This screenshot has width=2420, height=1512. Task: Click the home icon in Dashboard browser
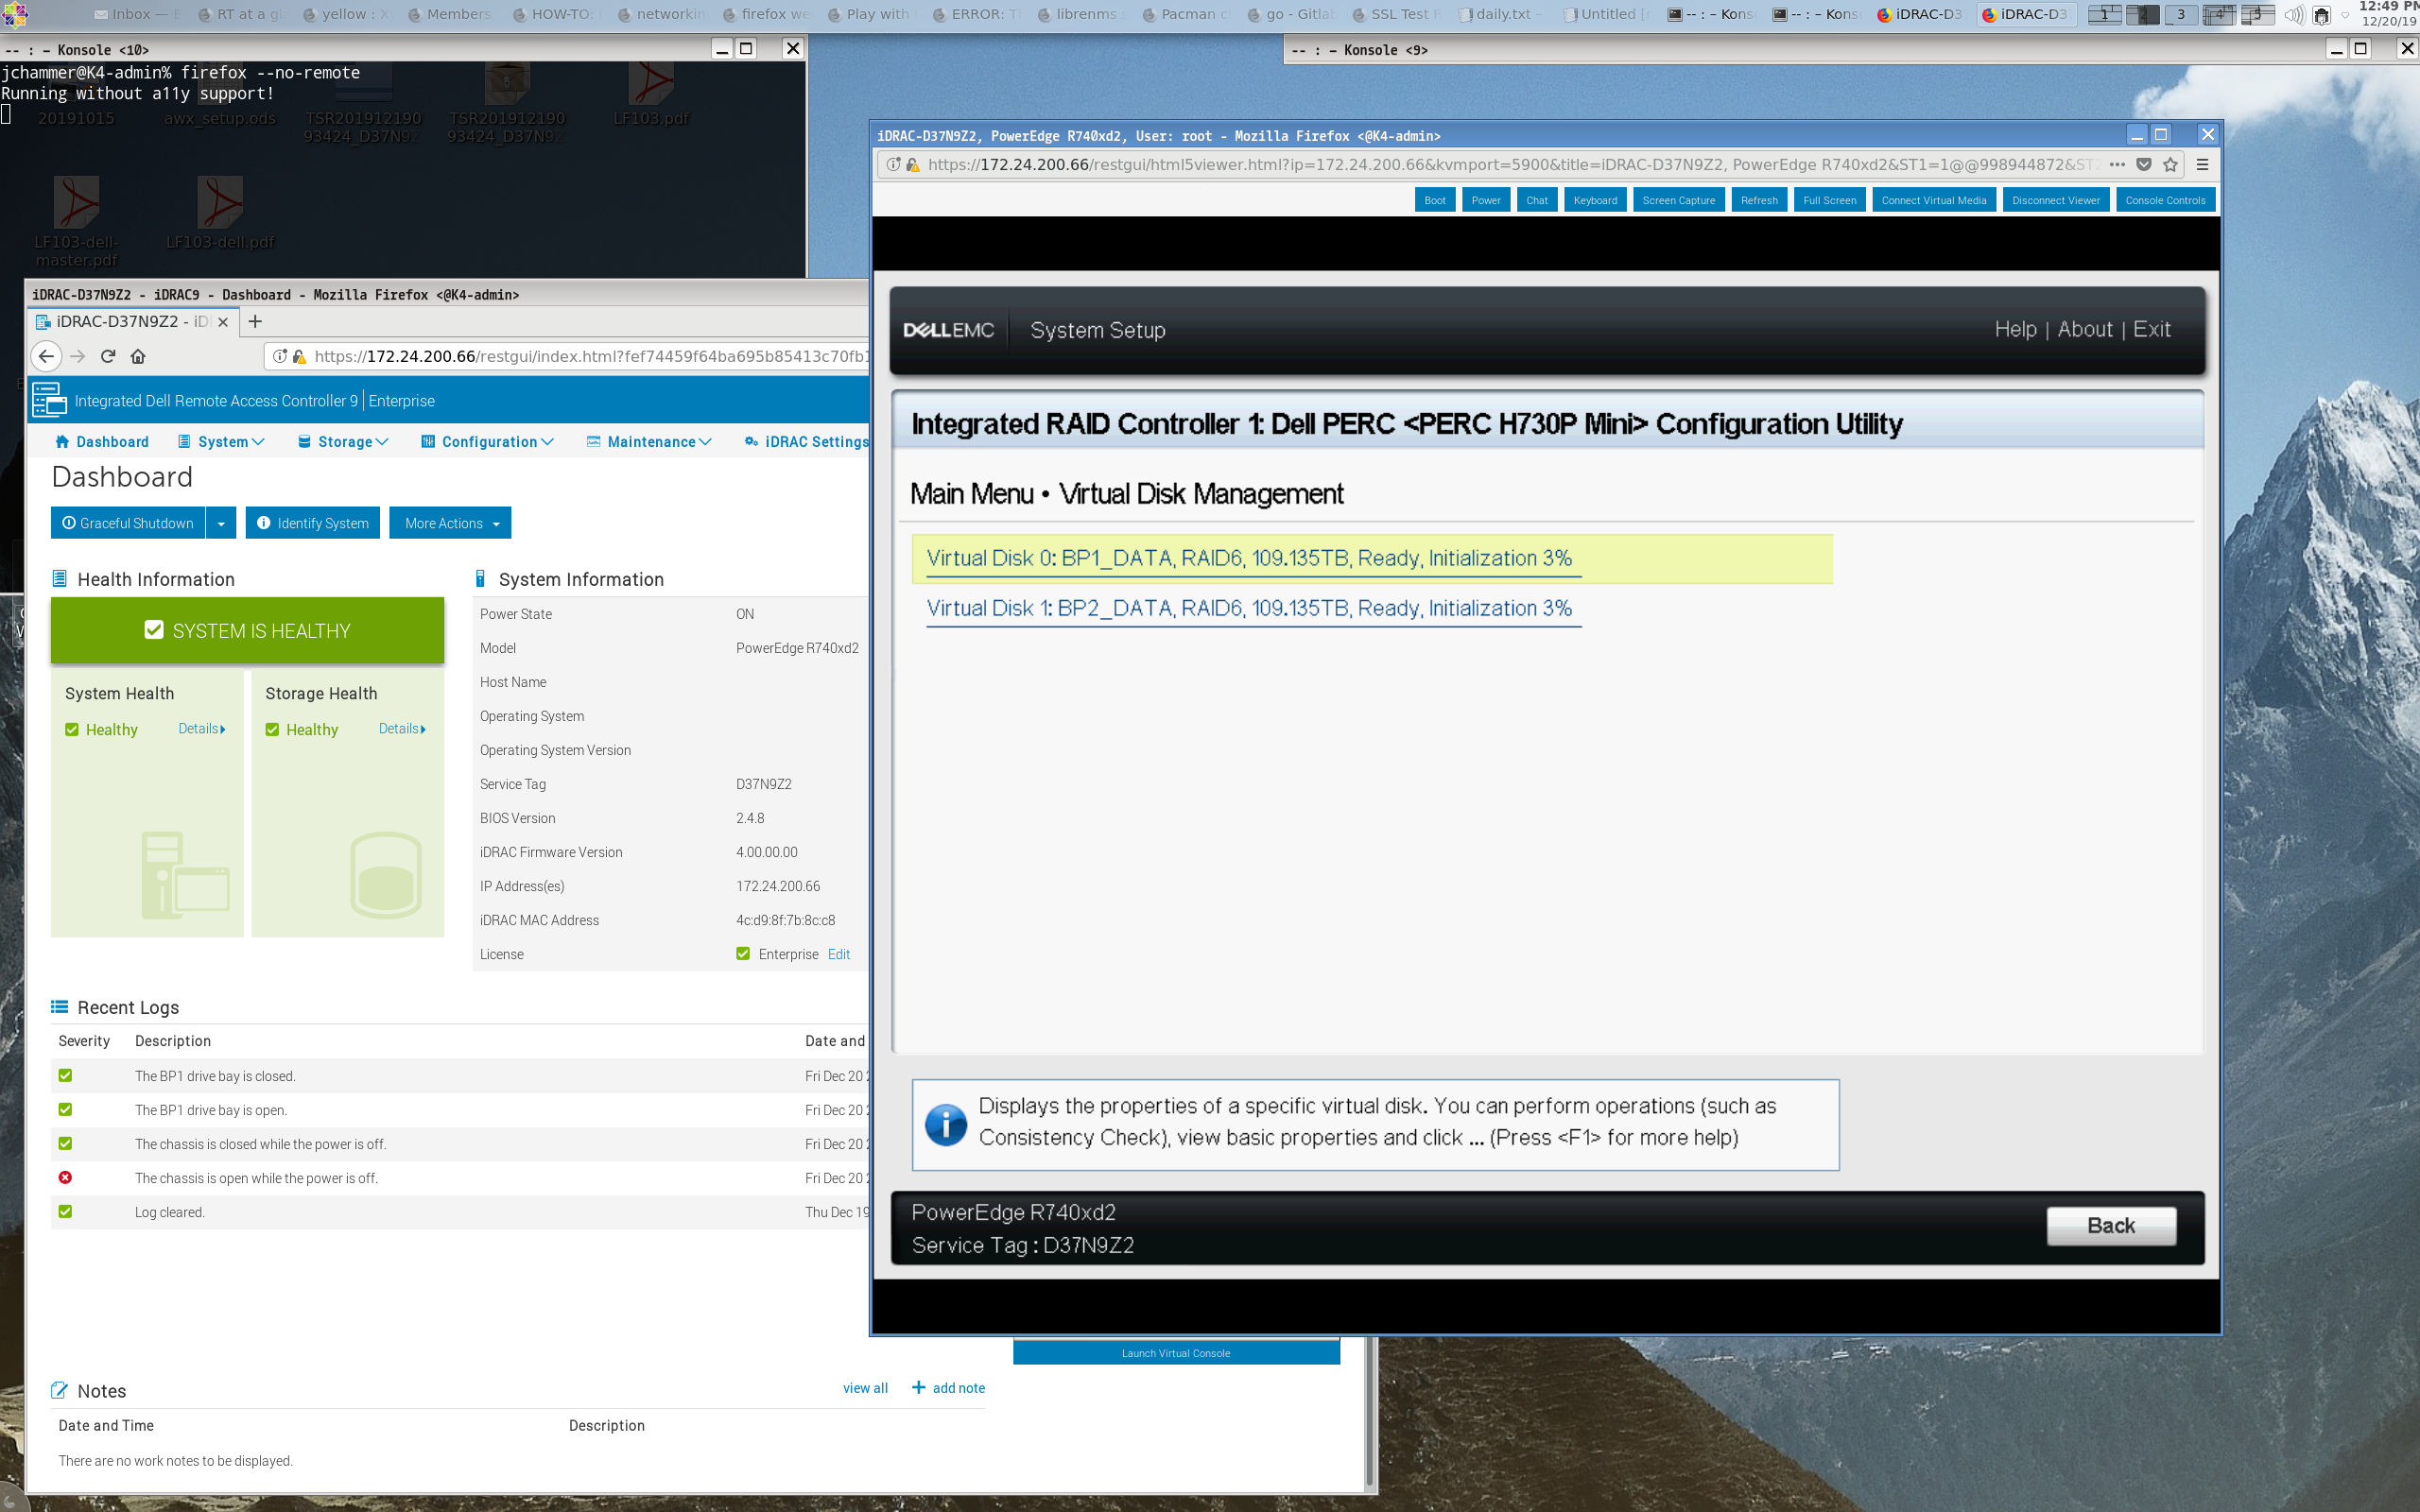tap(138, 356)
